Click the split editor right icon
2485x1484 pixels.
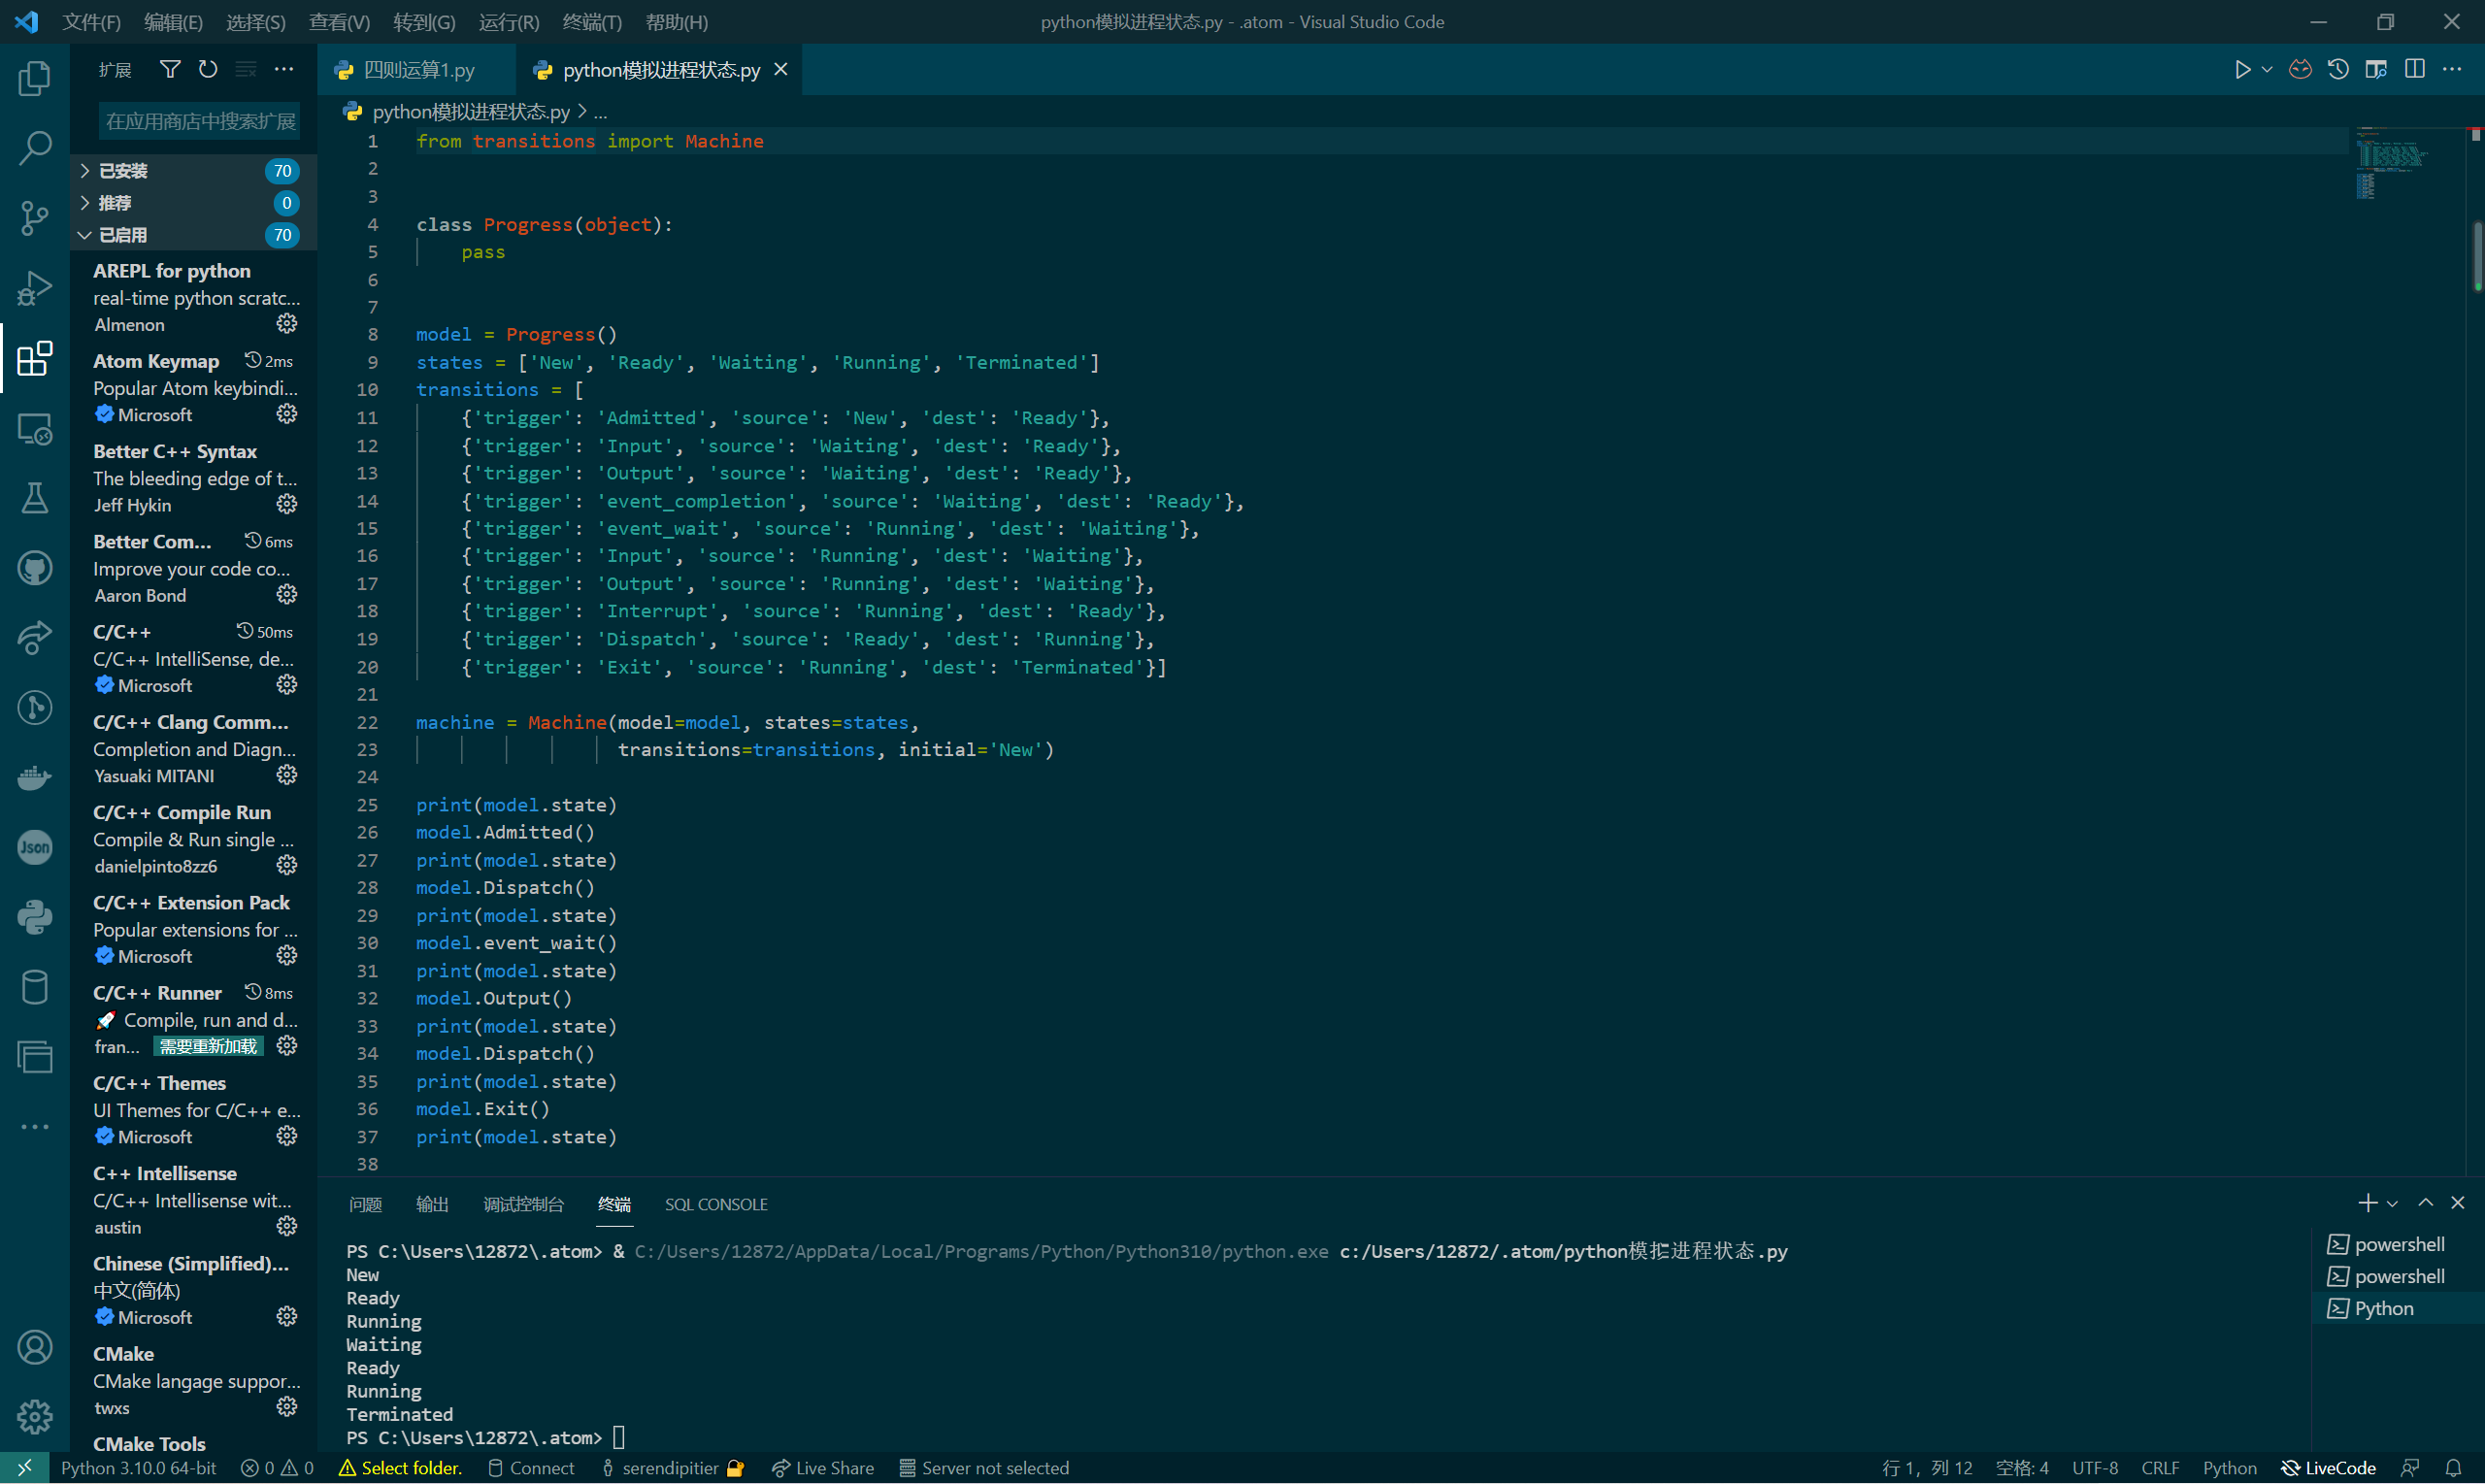pyautogui.click(x=2414, y=69)
